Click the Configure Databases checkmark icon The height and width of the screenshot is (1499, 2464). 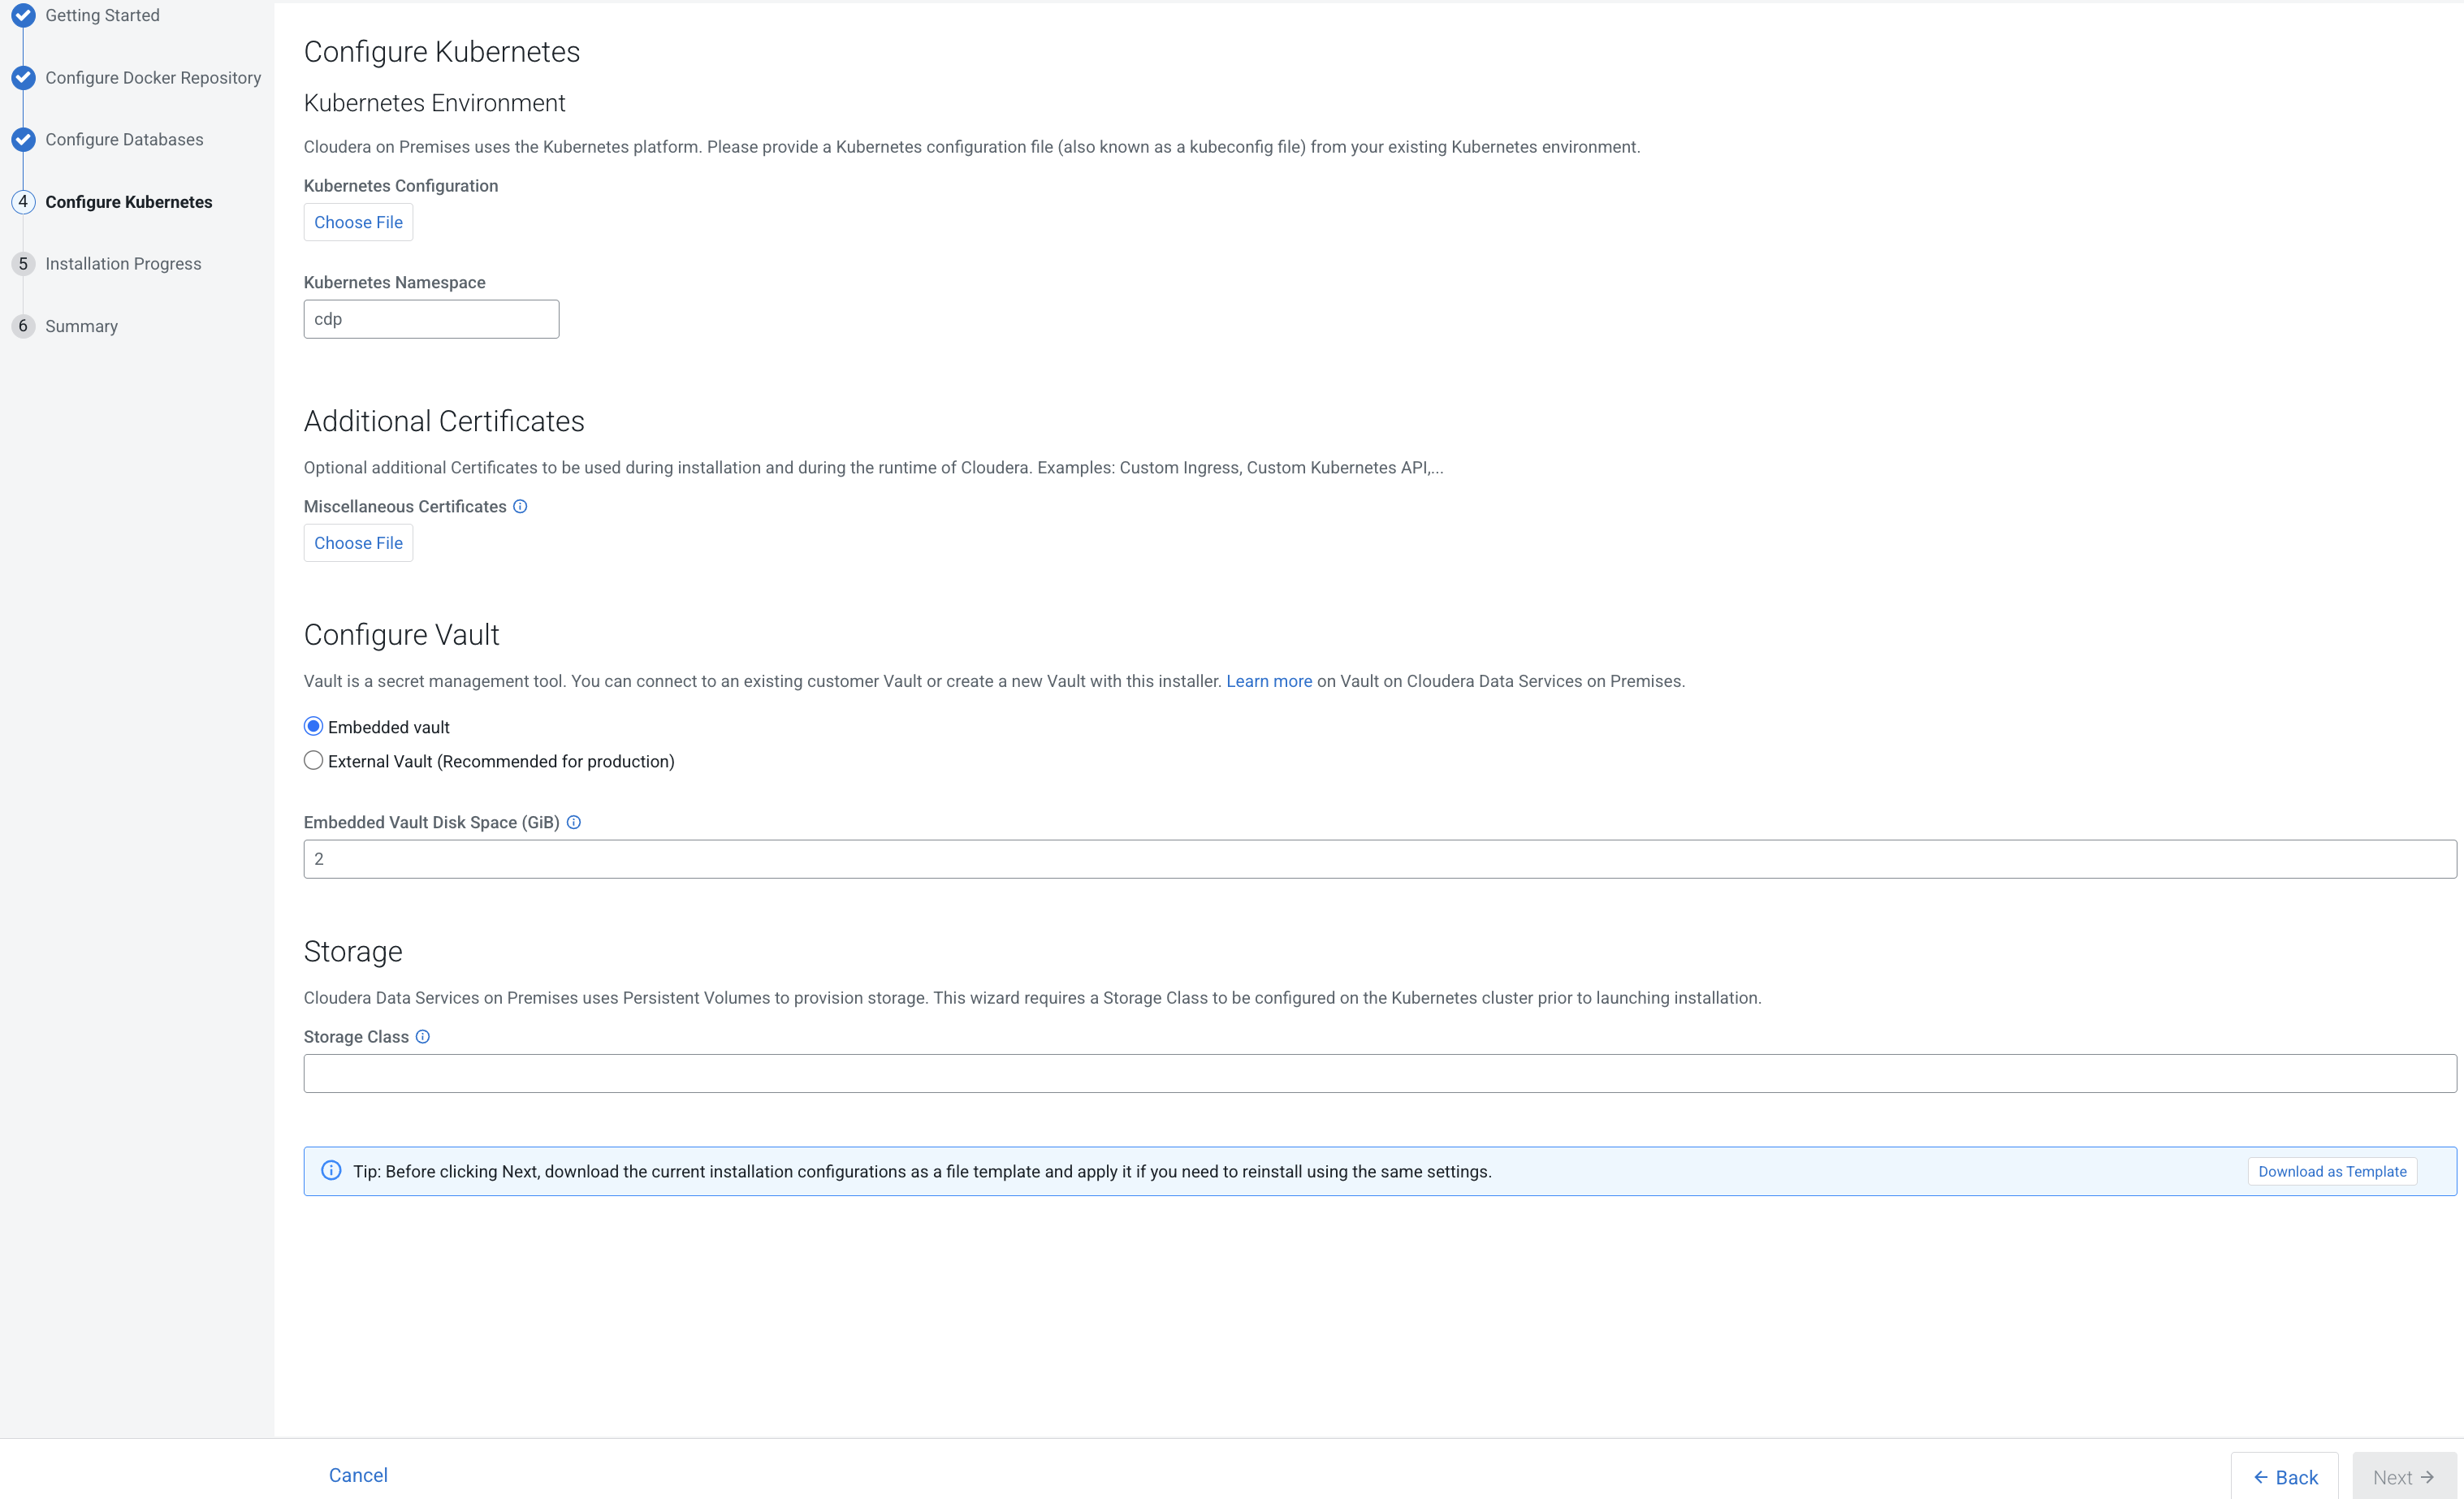click(x=23, y=139)
